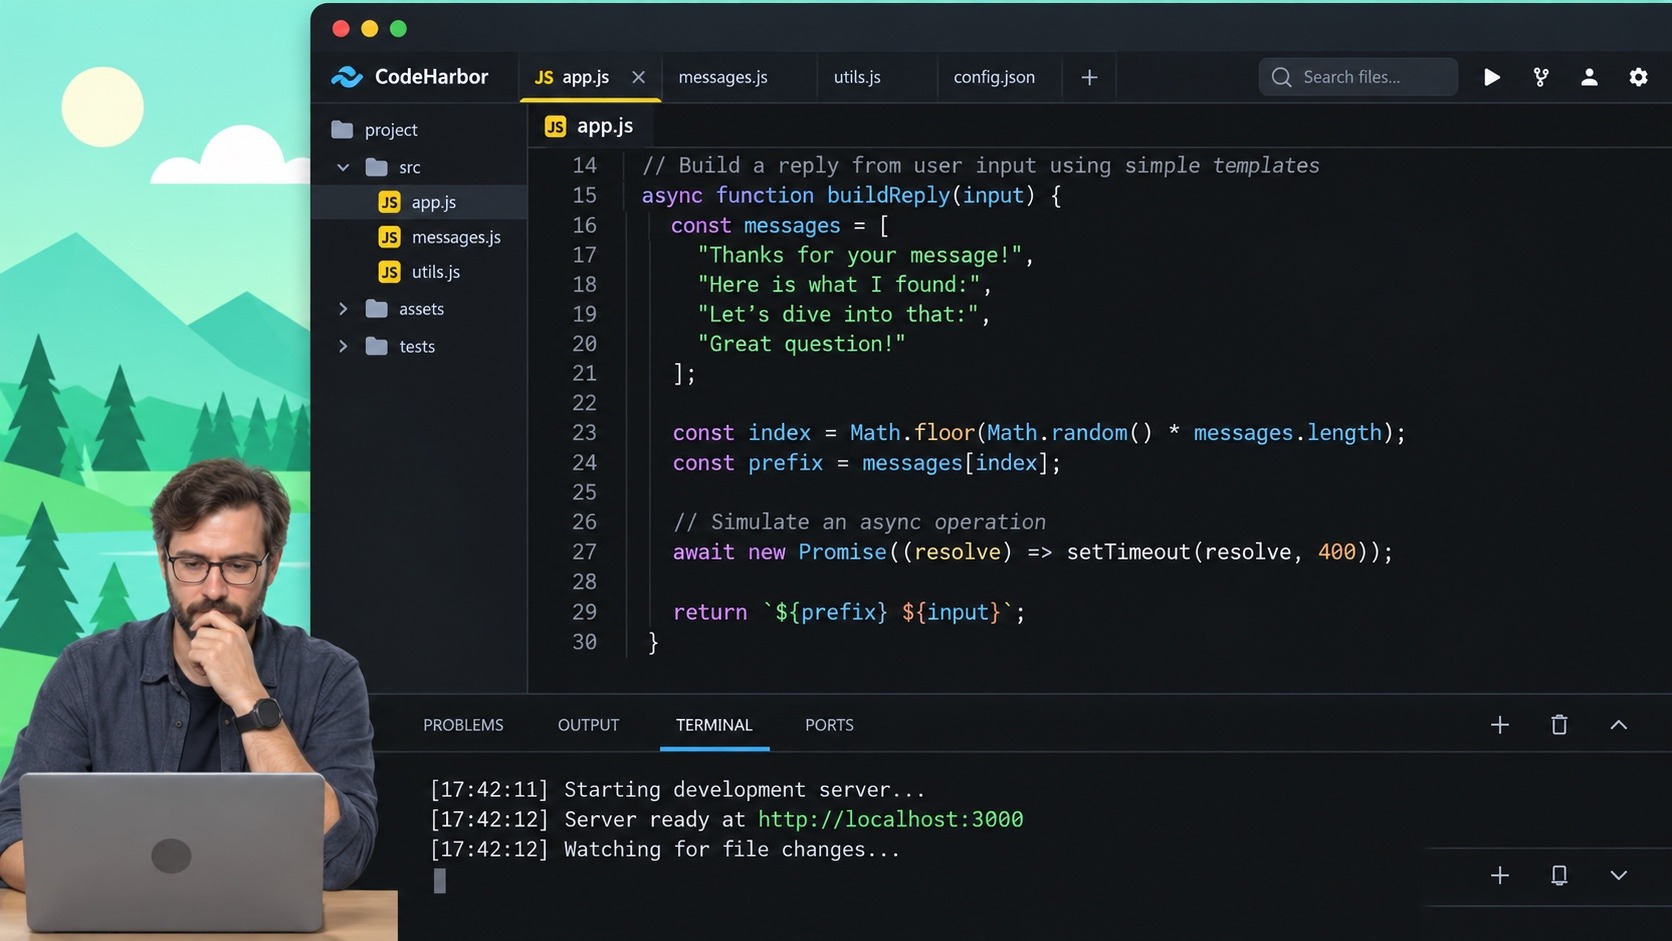Open the http://localhost:3000 link in terminal
The width and height of the screenshot is (1672, 941).
click(890, 819)
